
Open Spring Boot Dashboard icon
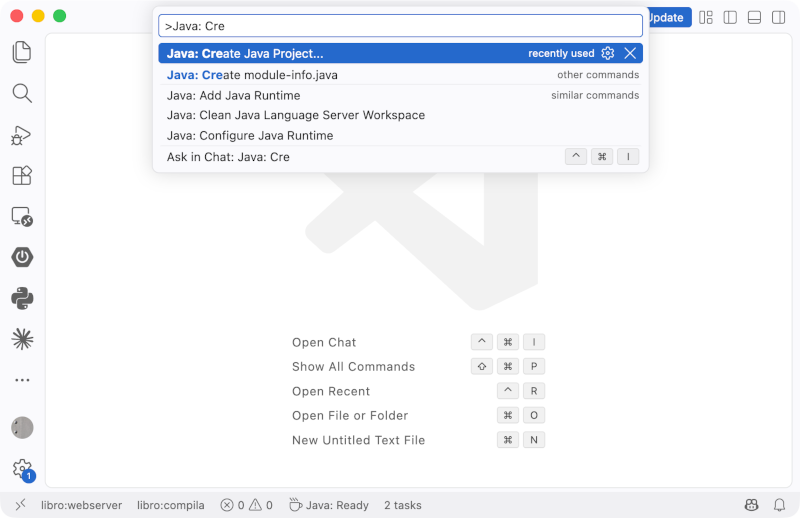tap(22, 257)
